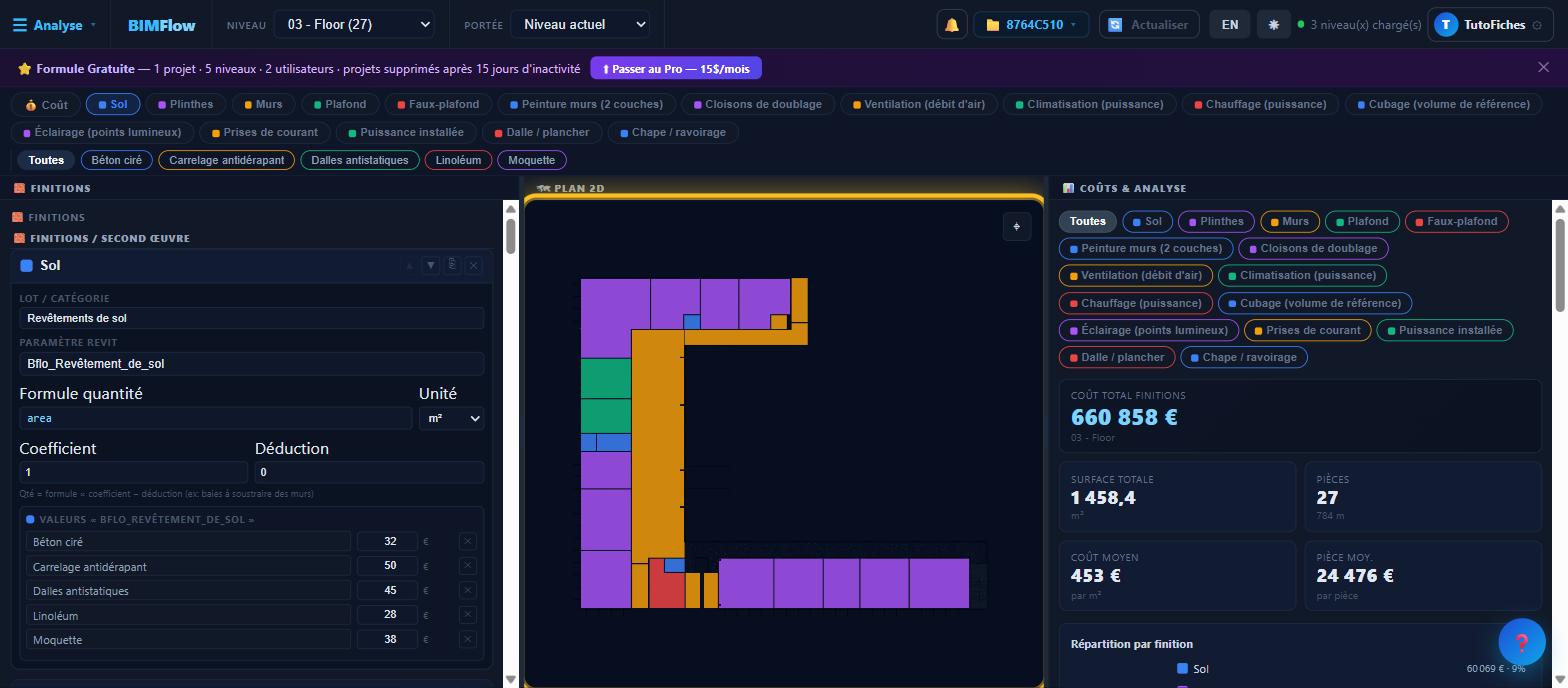The image size is (1568, 688).
Task: Delete the Dalles antistatiques value row
Action: [467, 590]
